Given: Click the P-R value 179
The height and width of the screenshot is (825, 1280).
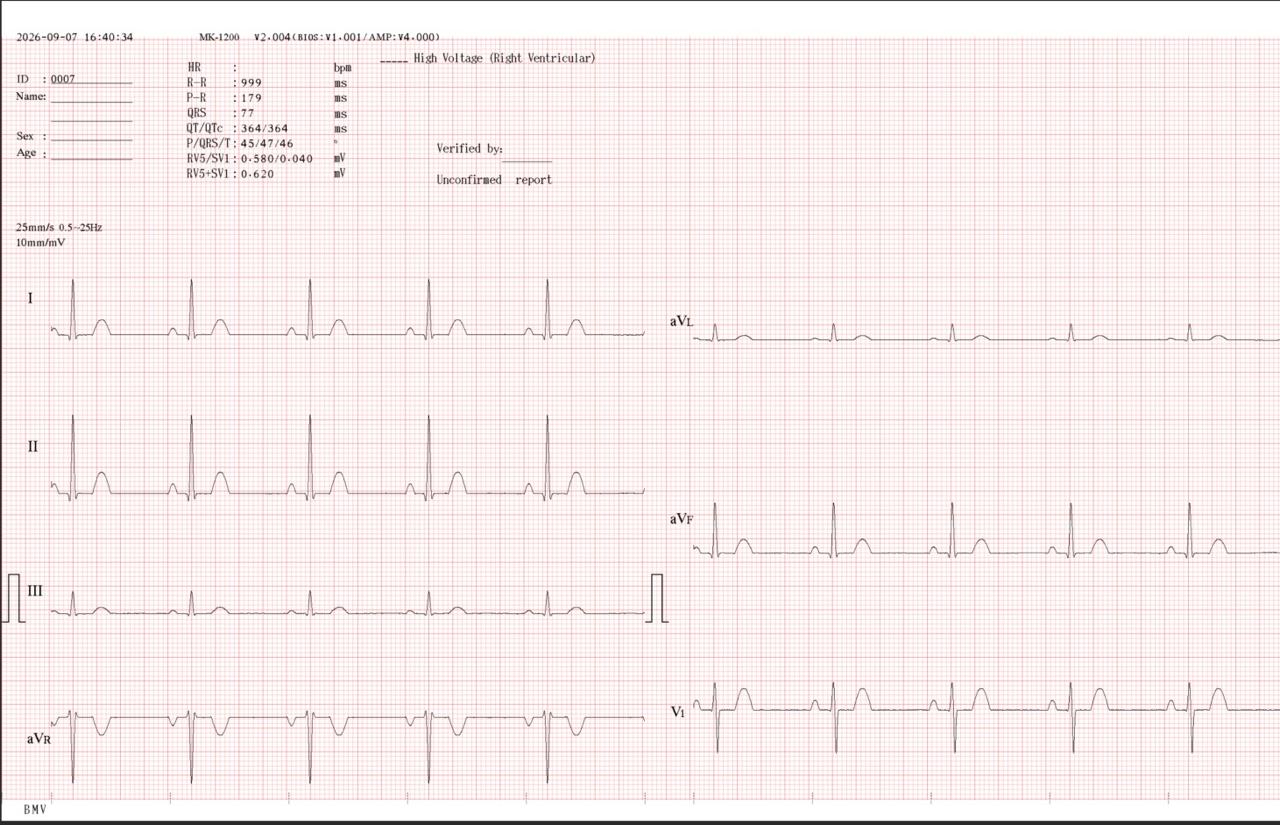Looking at the screenshot, I should coord(251,98).
